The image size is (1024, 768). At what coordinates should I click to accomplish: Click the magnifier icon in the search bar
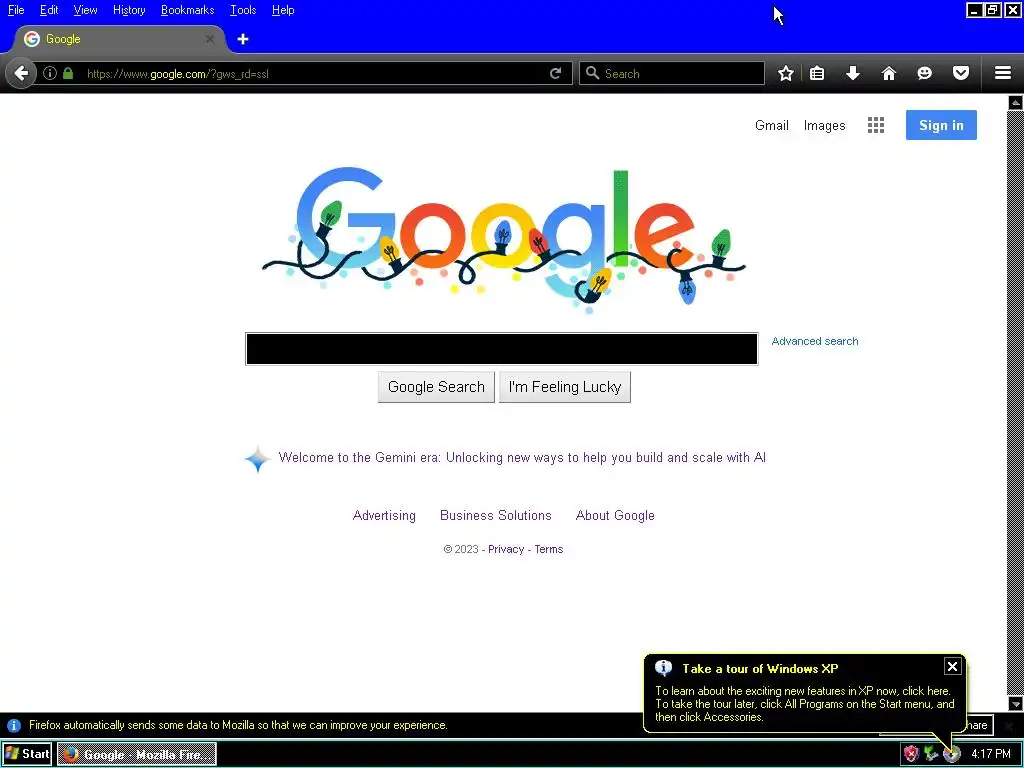592,73
